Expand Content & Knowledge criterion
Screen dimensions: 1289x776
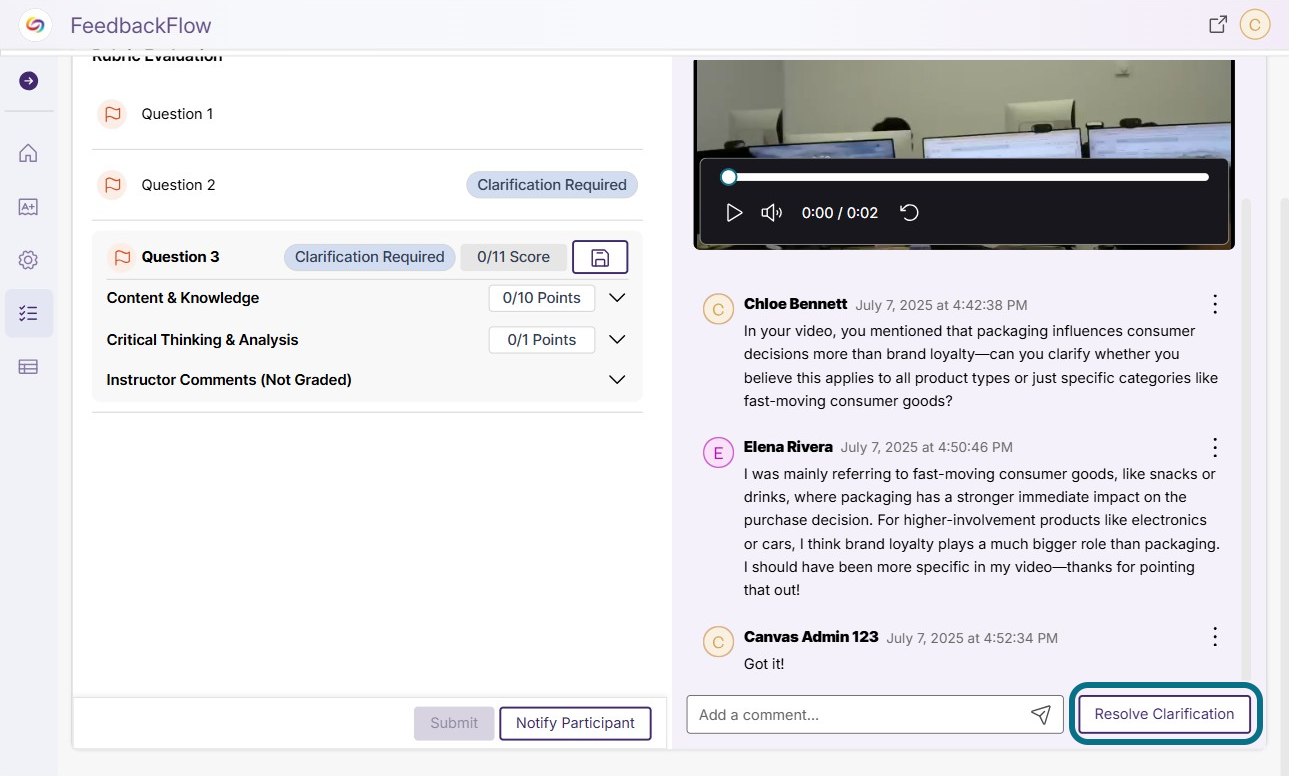click(617, 298)
